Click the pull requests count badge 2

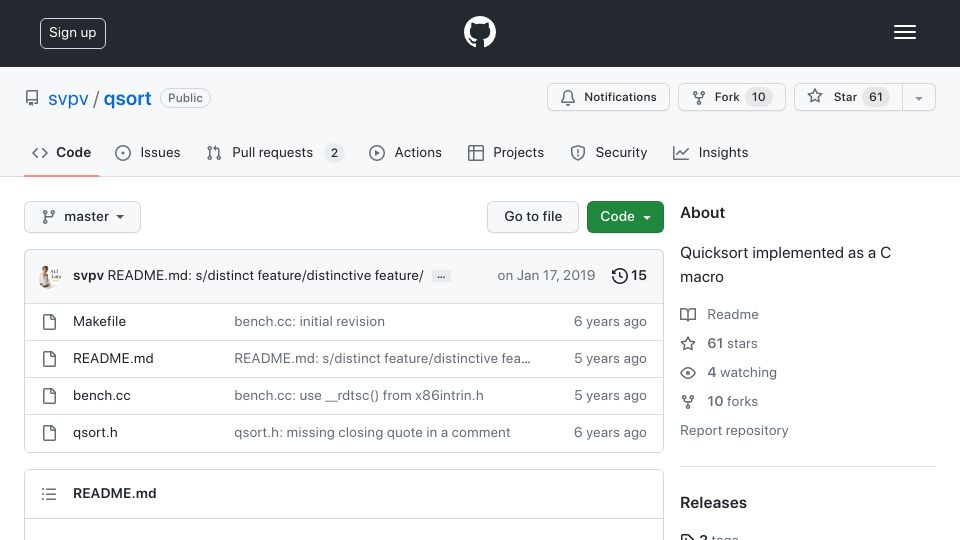click(334, 153)
